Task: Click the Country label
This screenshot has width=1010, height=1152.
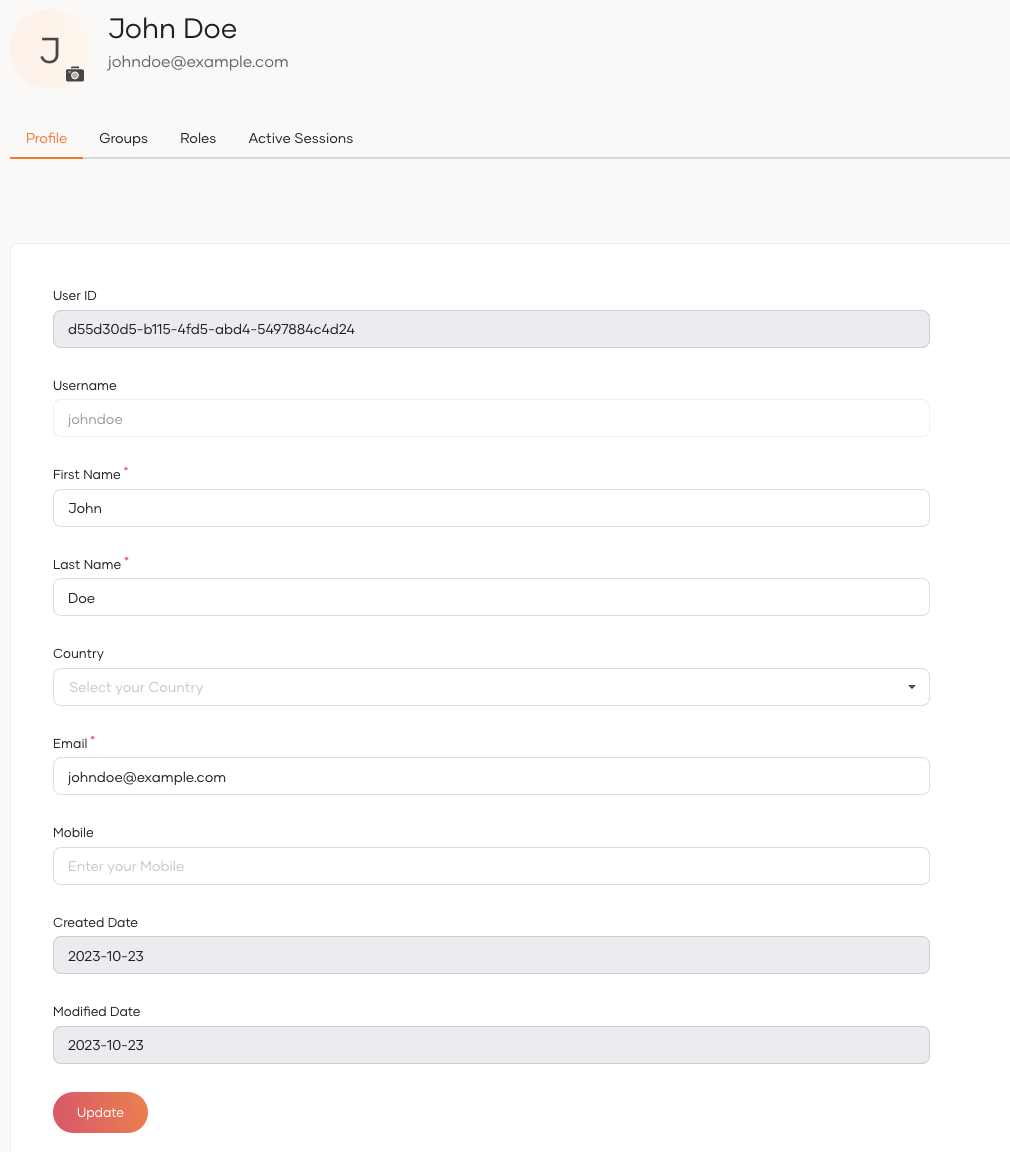Action: (79, 654)
